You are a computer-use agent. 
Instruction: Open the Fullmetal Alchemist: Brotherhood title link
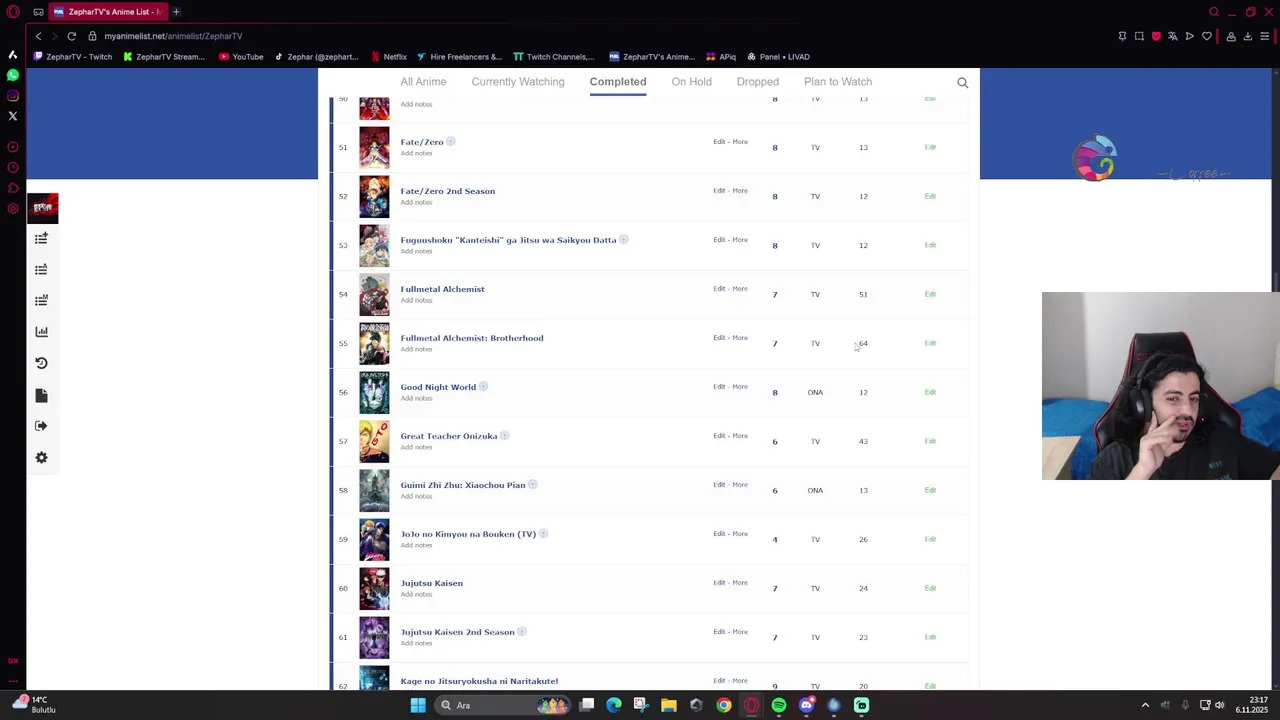click(x=472, y=338)
